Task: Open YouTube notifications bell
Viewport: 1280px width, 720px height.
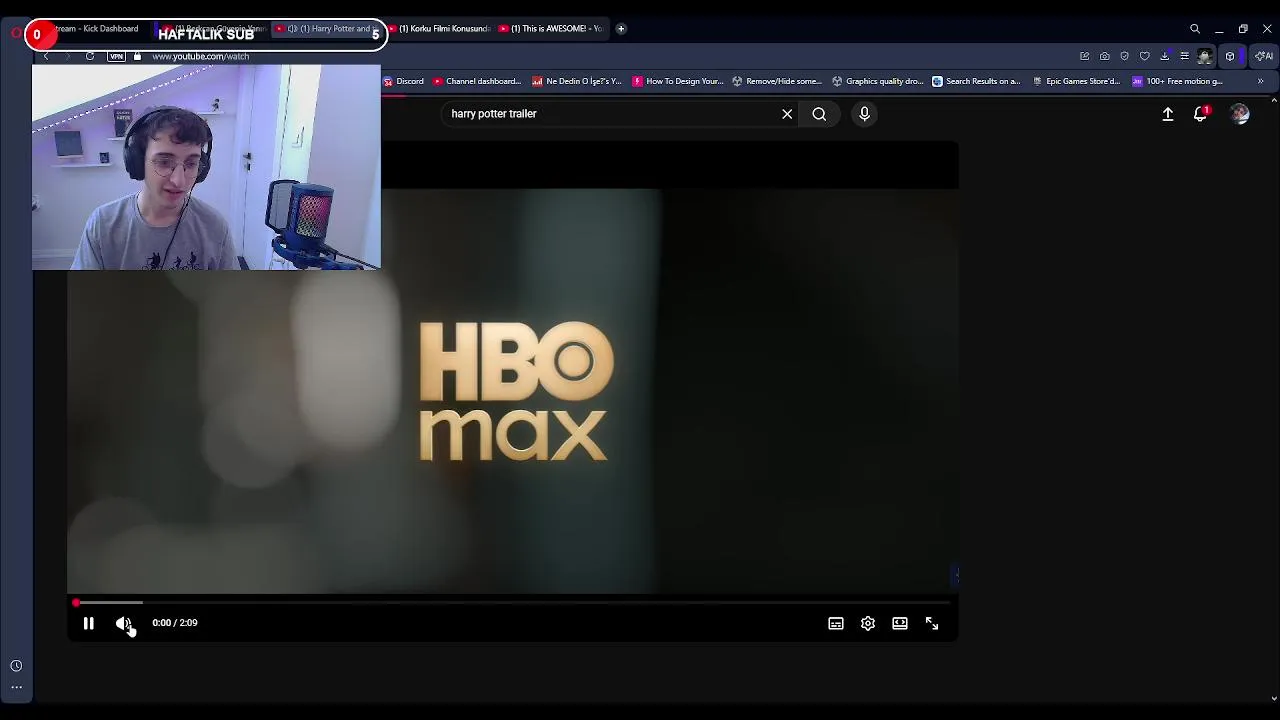Action: pyautogui.click(x=1201, y=114)
